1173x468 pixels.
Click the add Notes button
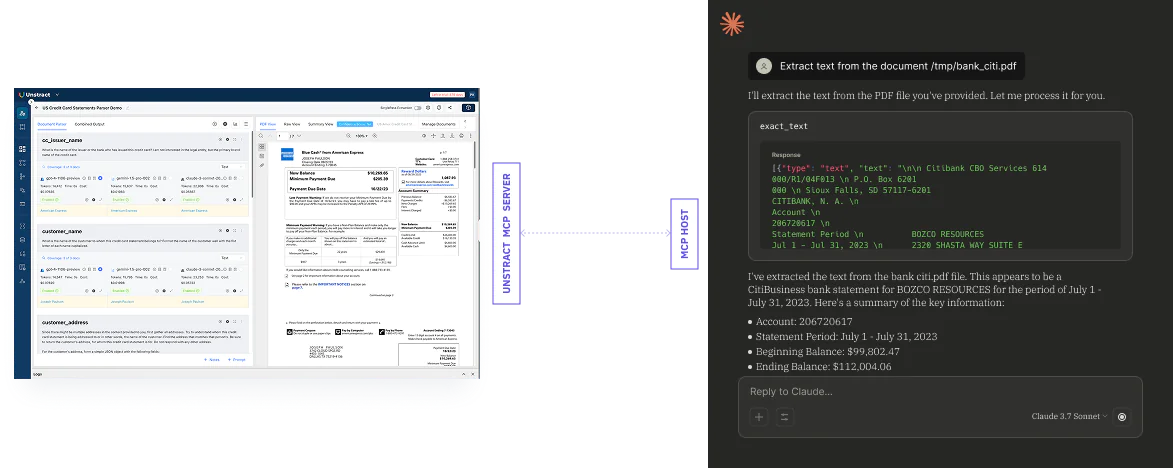pos(212,360)
